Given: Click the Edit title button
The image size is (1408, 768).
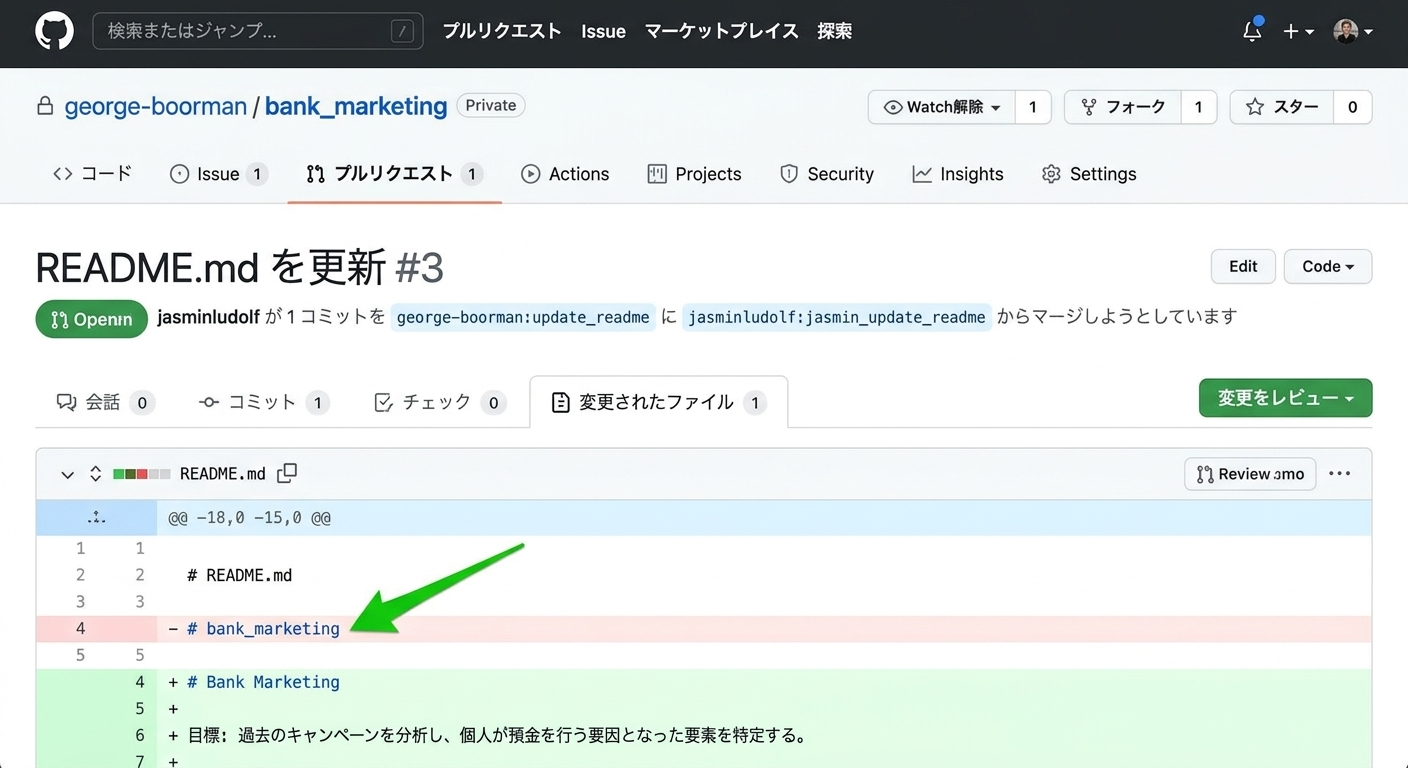Looking at the screenshot, I should point(1243,266).
